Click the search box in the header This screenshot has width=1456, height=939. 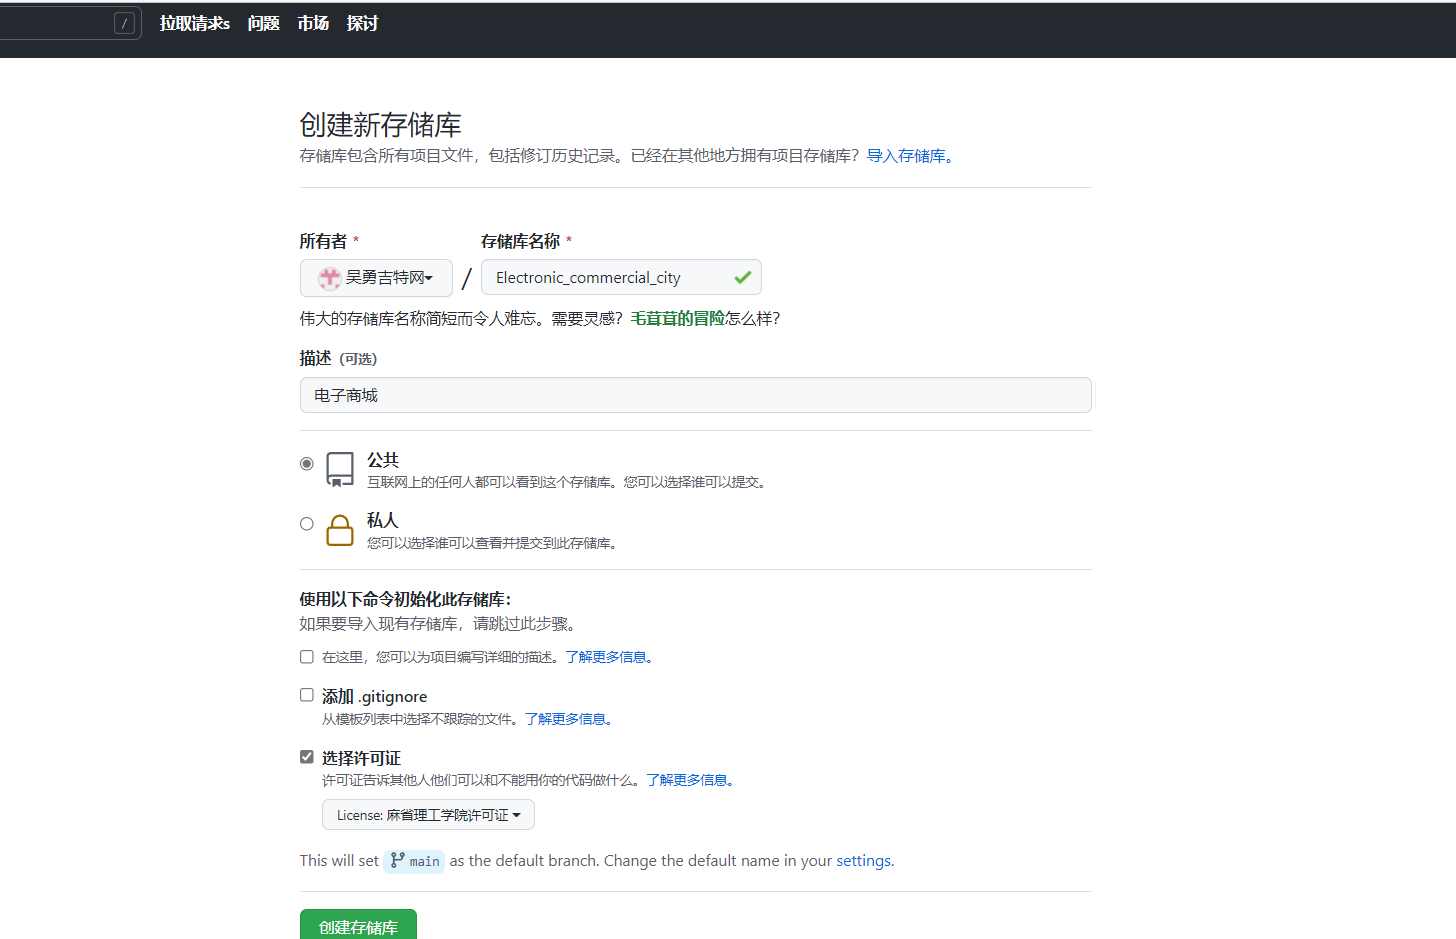70,23
